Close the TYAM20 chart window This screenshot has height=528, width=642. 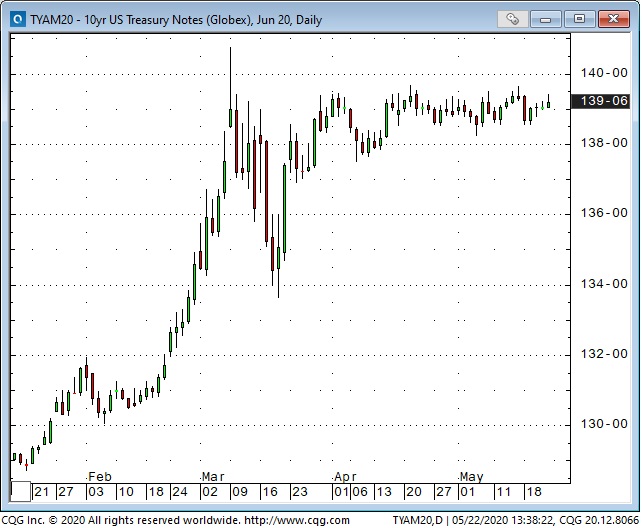[613, 19]
